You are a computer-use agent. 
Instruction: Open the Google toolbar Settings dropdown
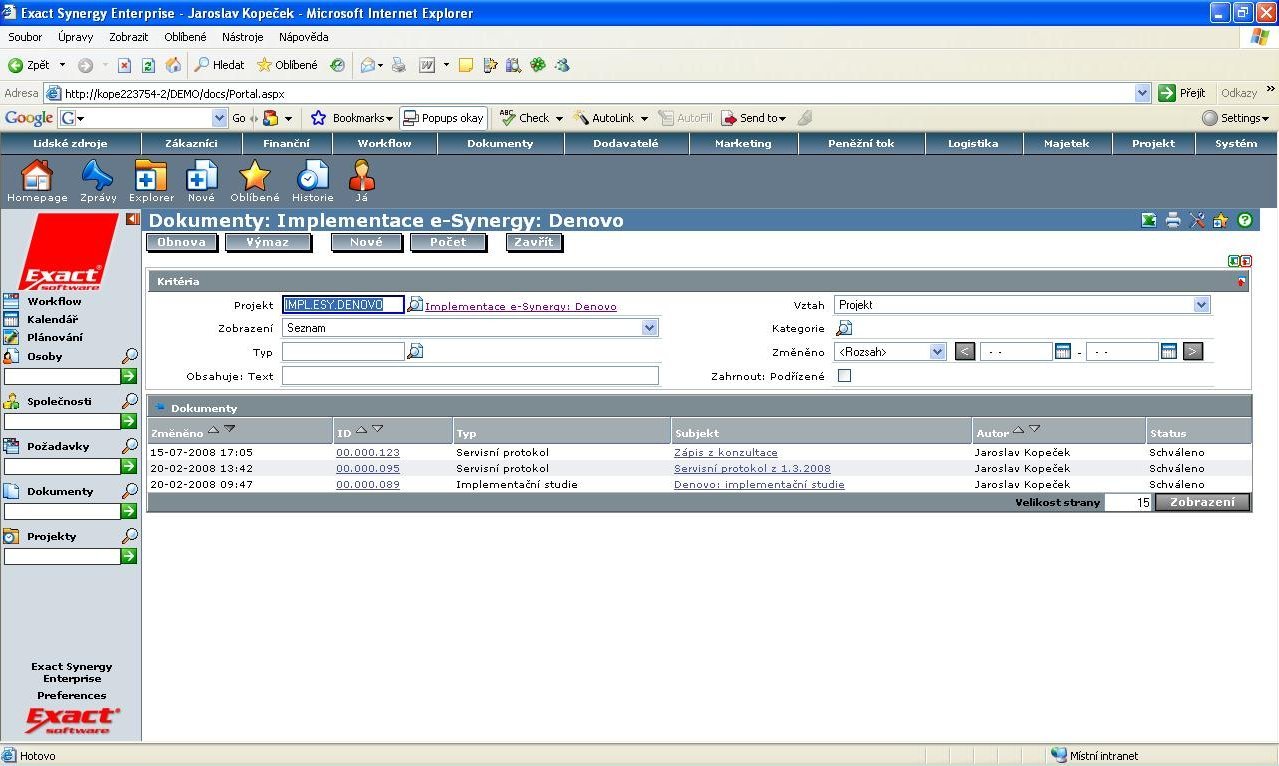tap(1236, 118)
